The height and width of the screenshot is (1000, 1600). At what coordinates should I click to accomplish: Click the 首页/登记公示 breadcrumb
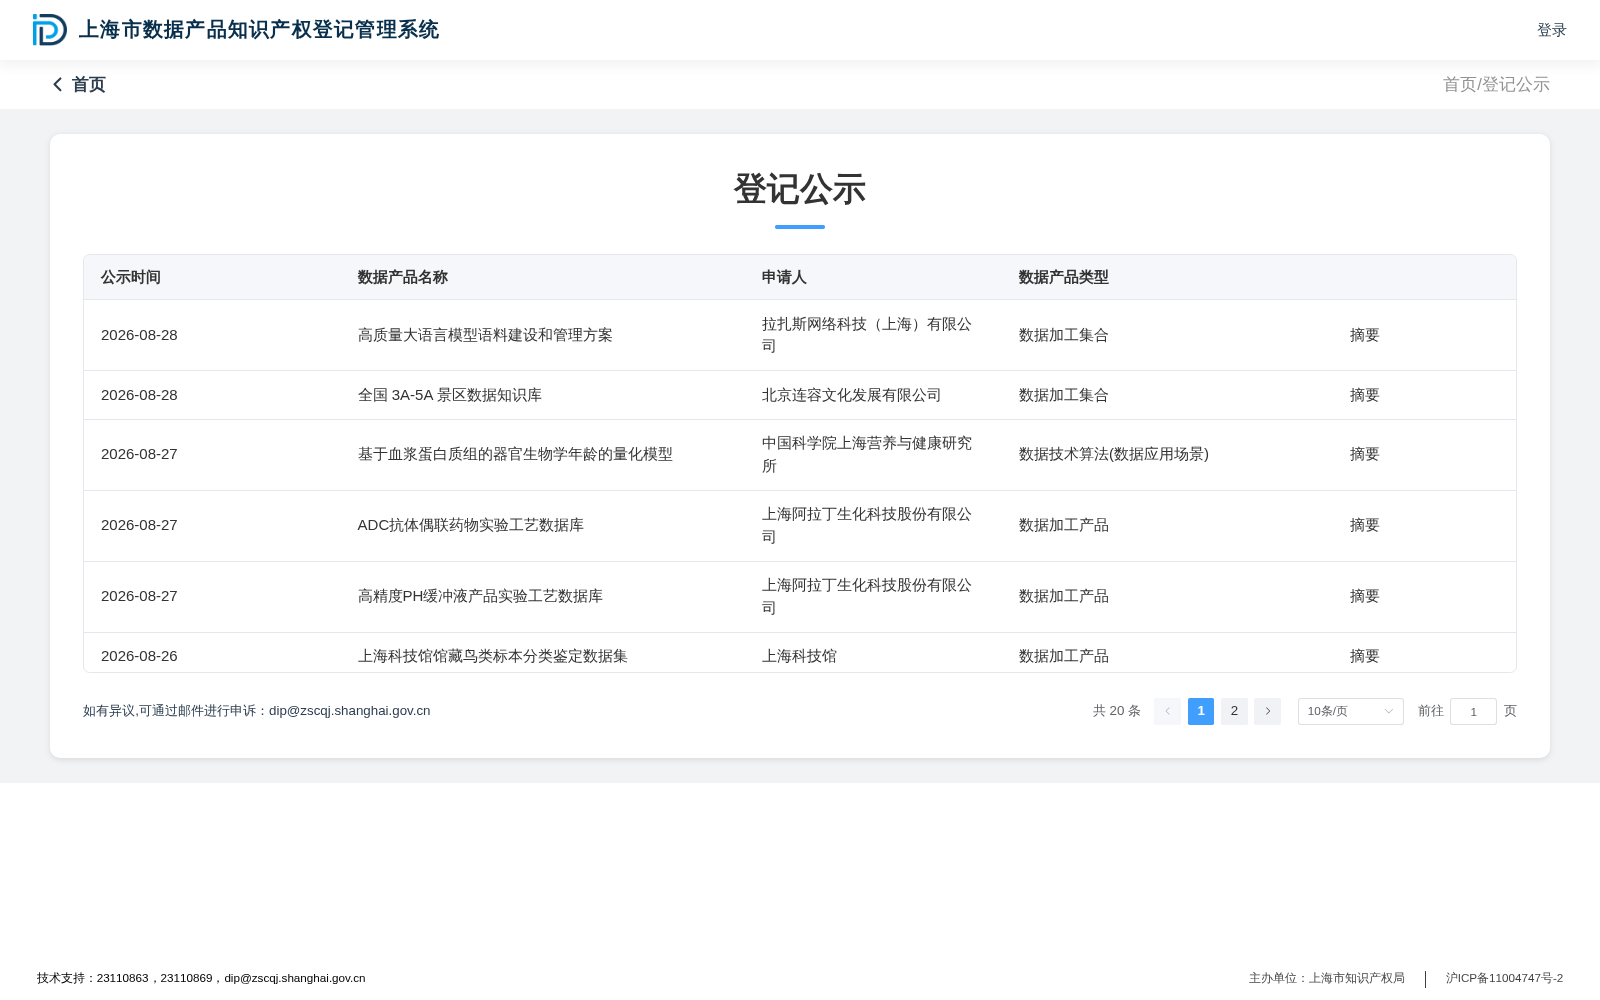click(x=1496, y=85)
